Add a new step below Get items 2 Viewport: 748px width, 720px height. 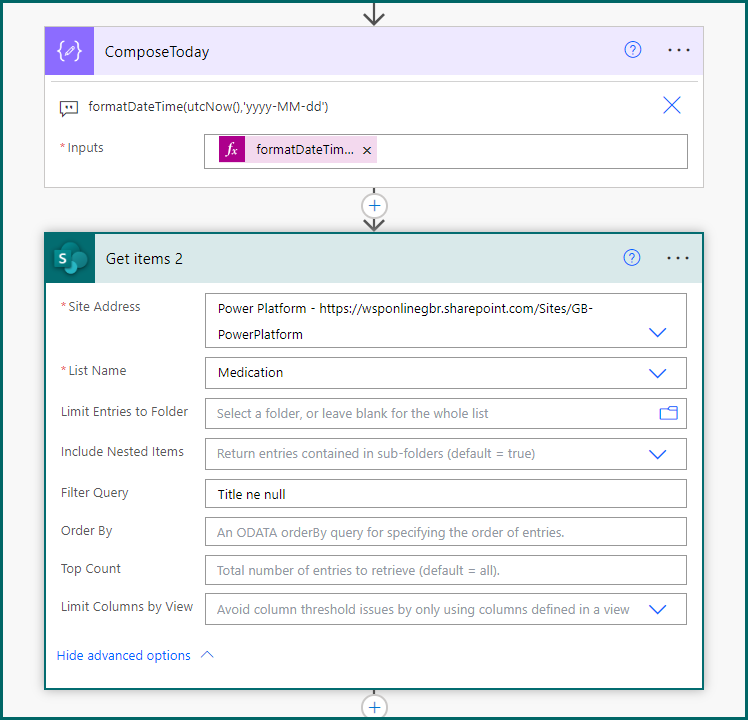[374, 707]
